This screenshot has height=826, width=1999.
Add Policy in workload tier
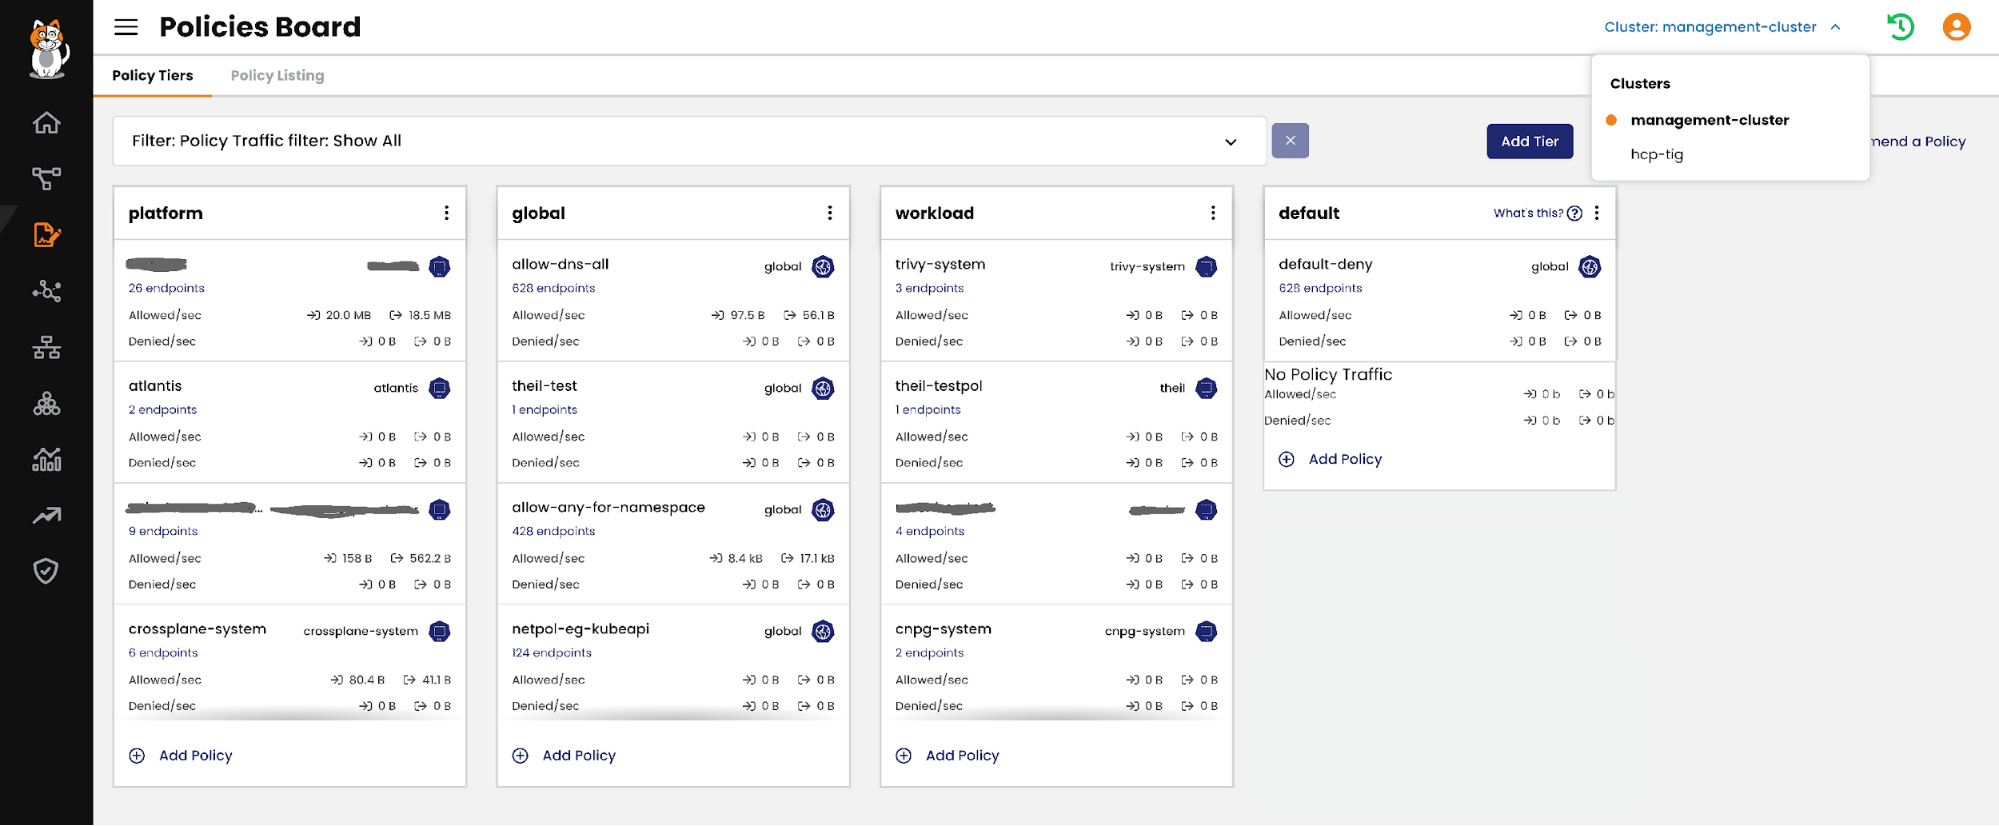click(x=948, y=756)
